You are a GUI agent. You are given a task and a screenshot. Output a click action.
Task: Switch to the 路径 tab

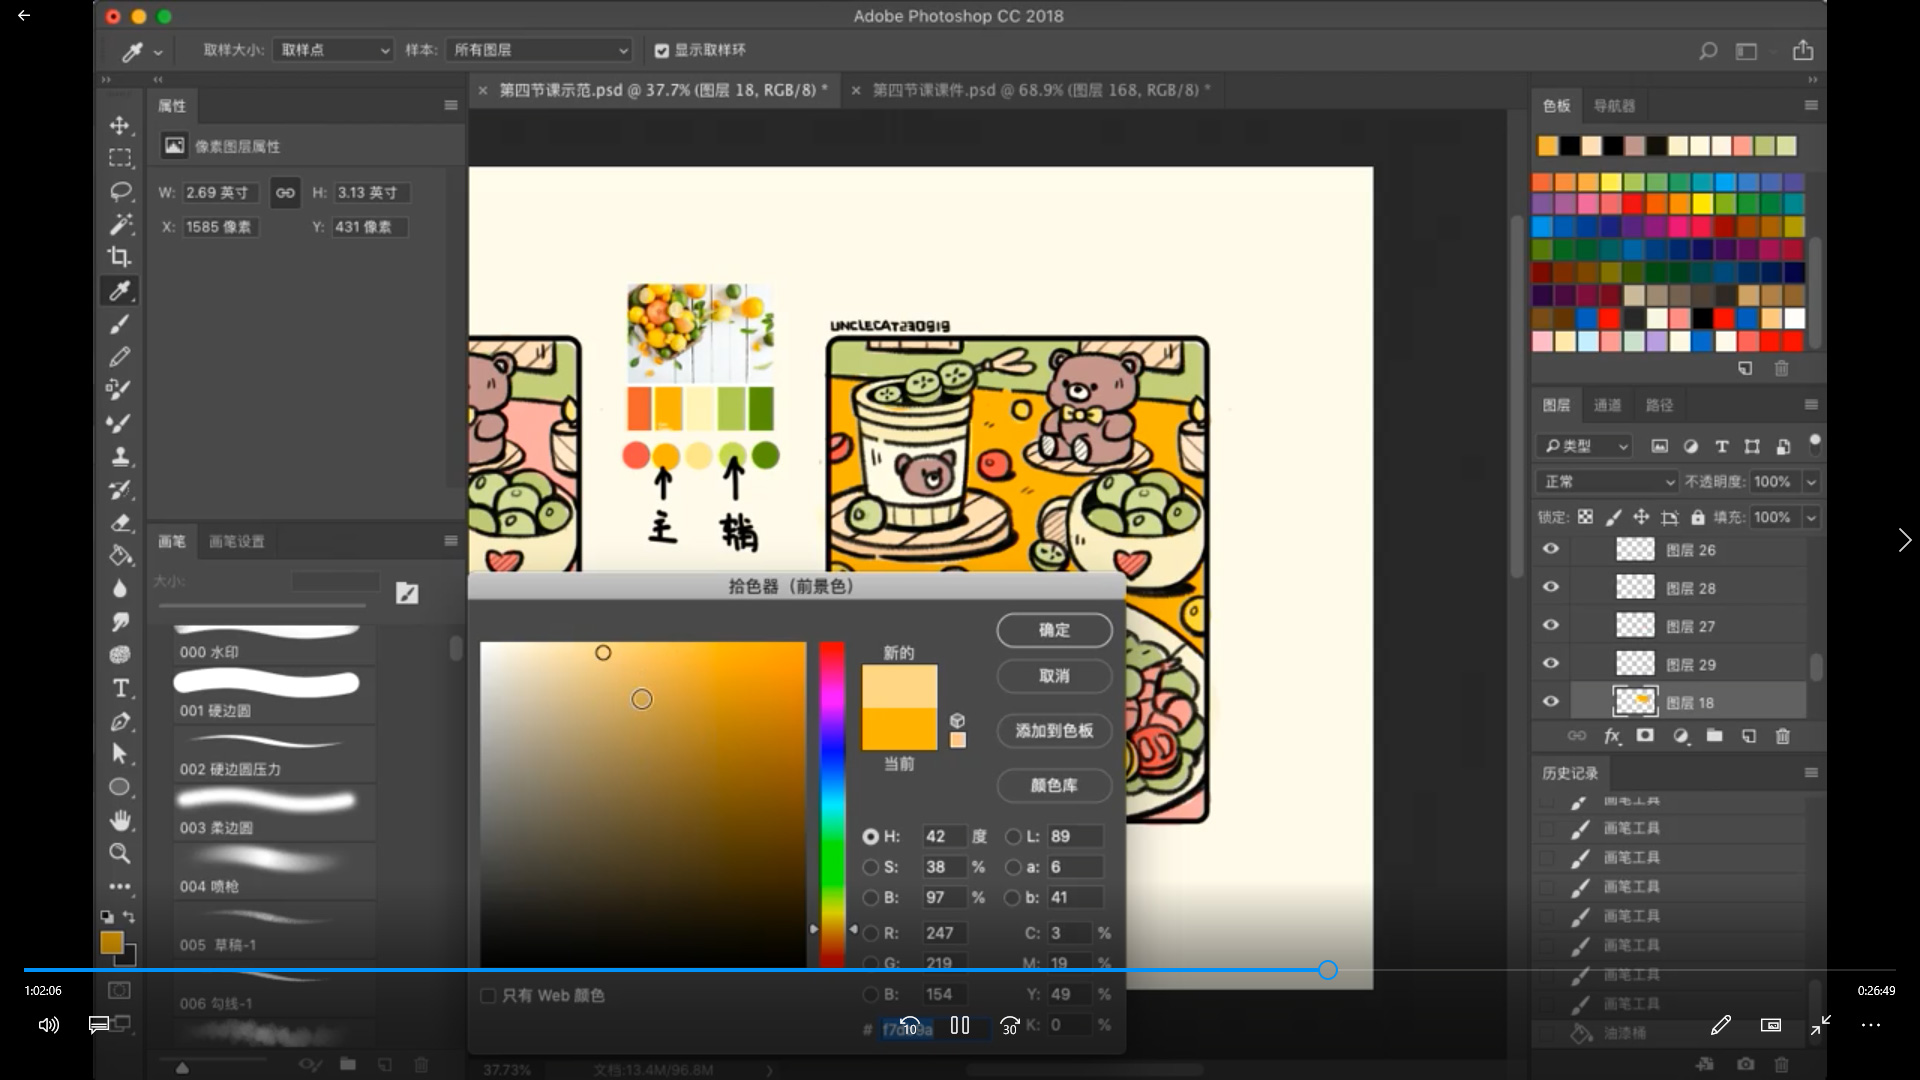click(x=1660, y=405)
